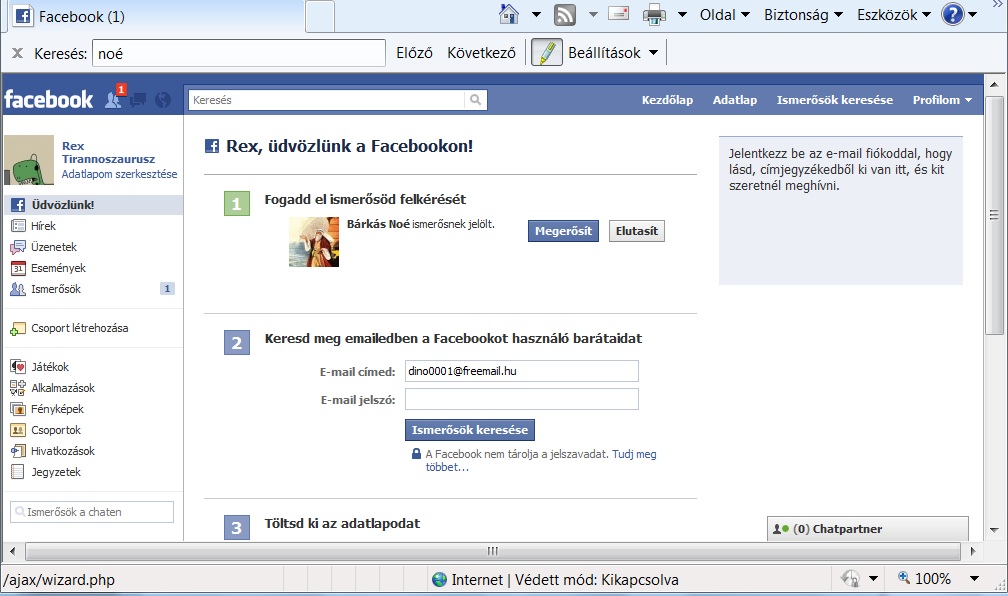Click the horizontal scrollbar right arrow
Screen dimensions: 1008x596
coord(973,551)
